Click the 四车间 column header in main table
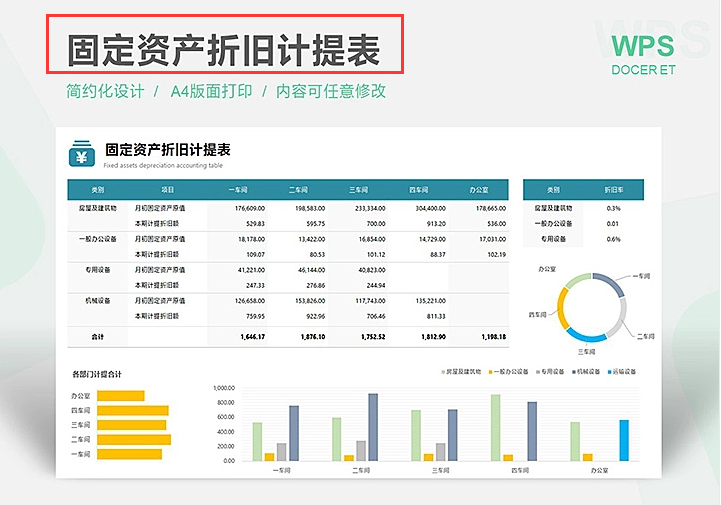Screen dimensions: 721x505 pyautogui.click(x=418, y=190)
